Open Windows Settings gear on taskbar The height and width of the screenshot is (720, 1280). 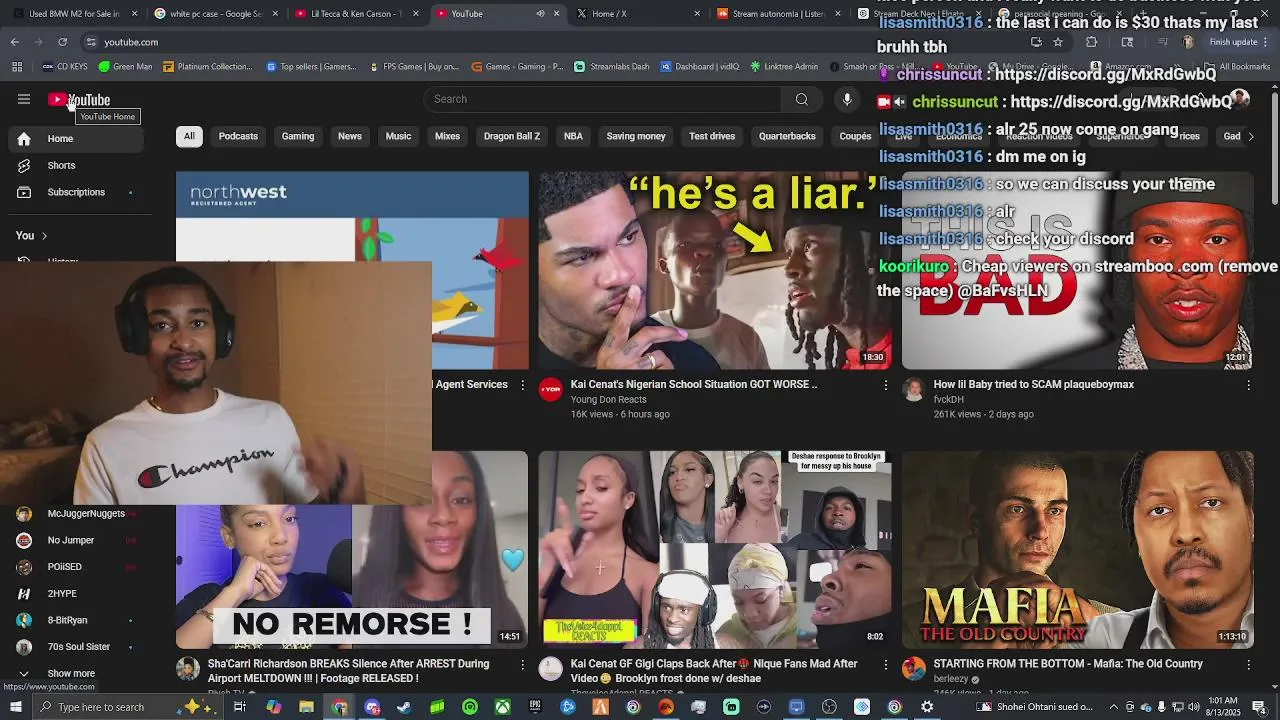(x=927, y=707)
